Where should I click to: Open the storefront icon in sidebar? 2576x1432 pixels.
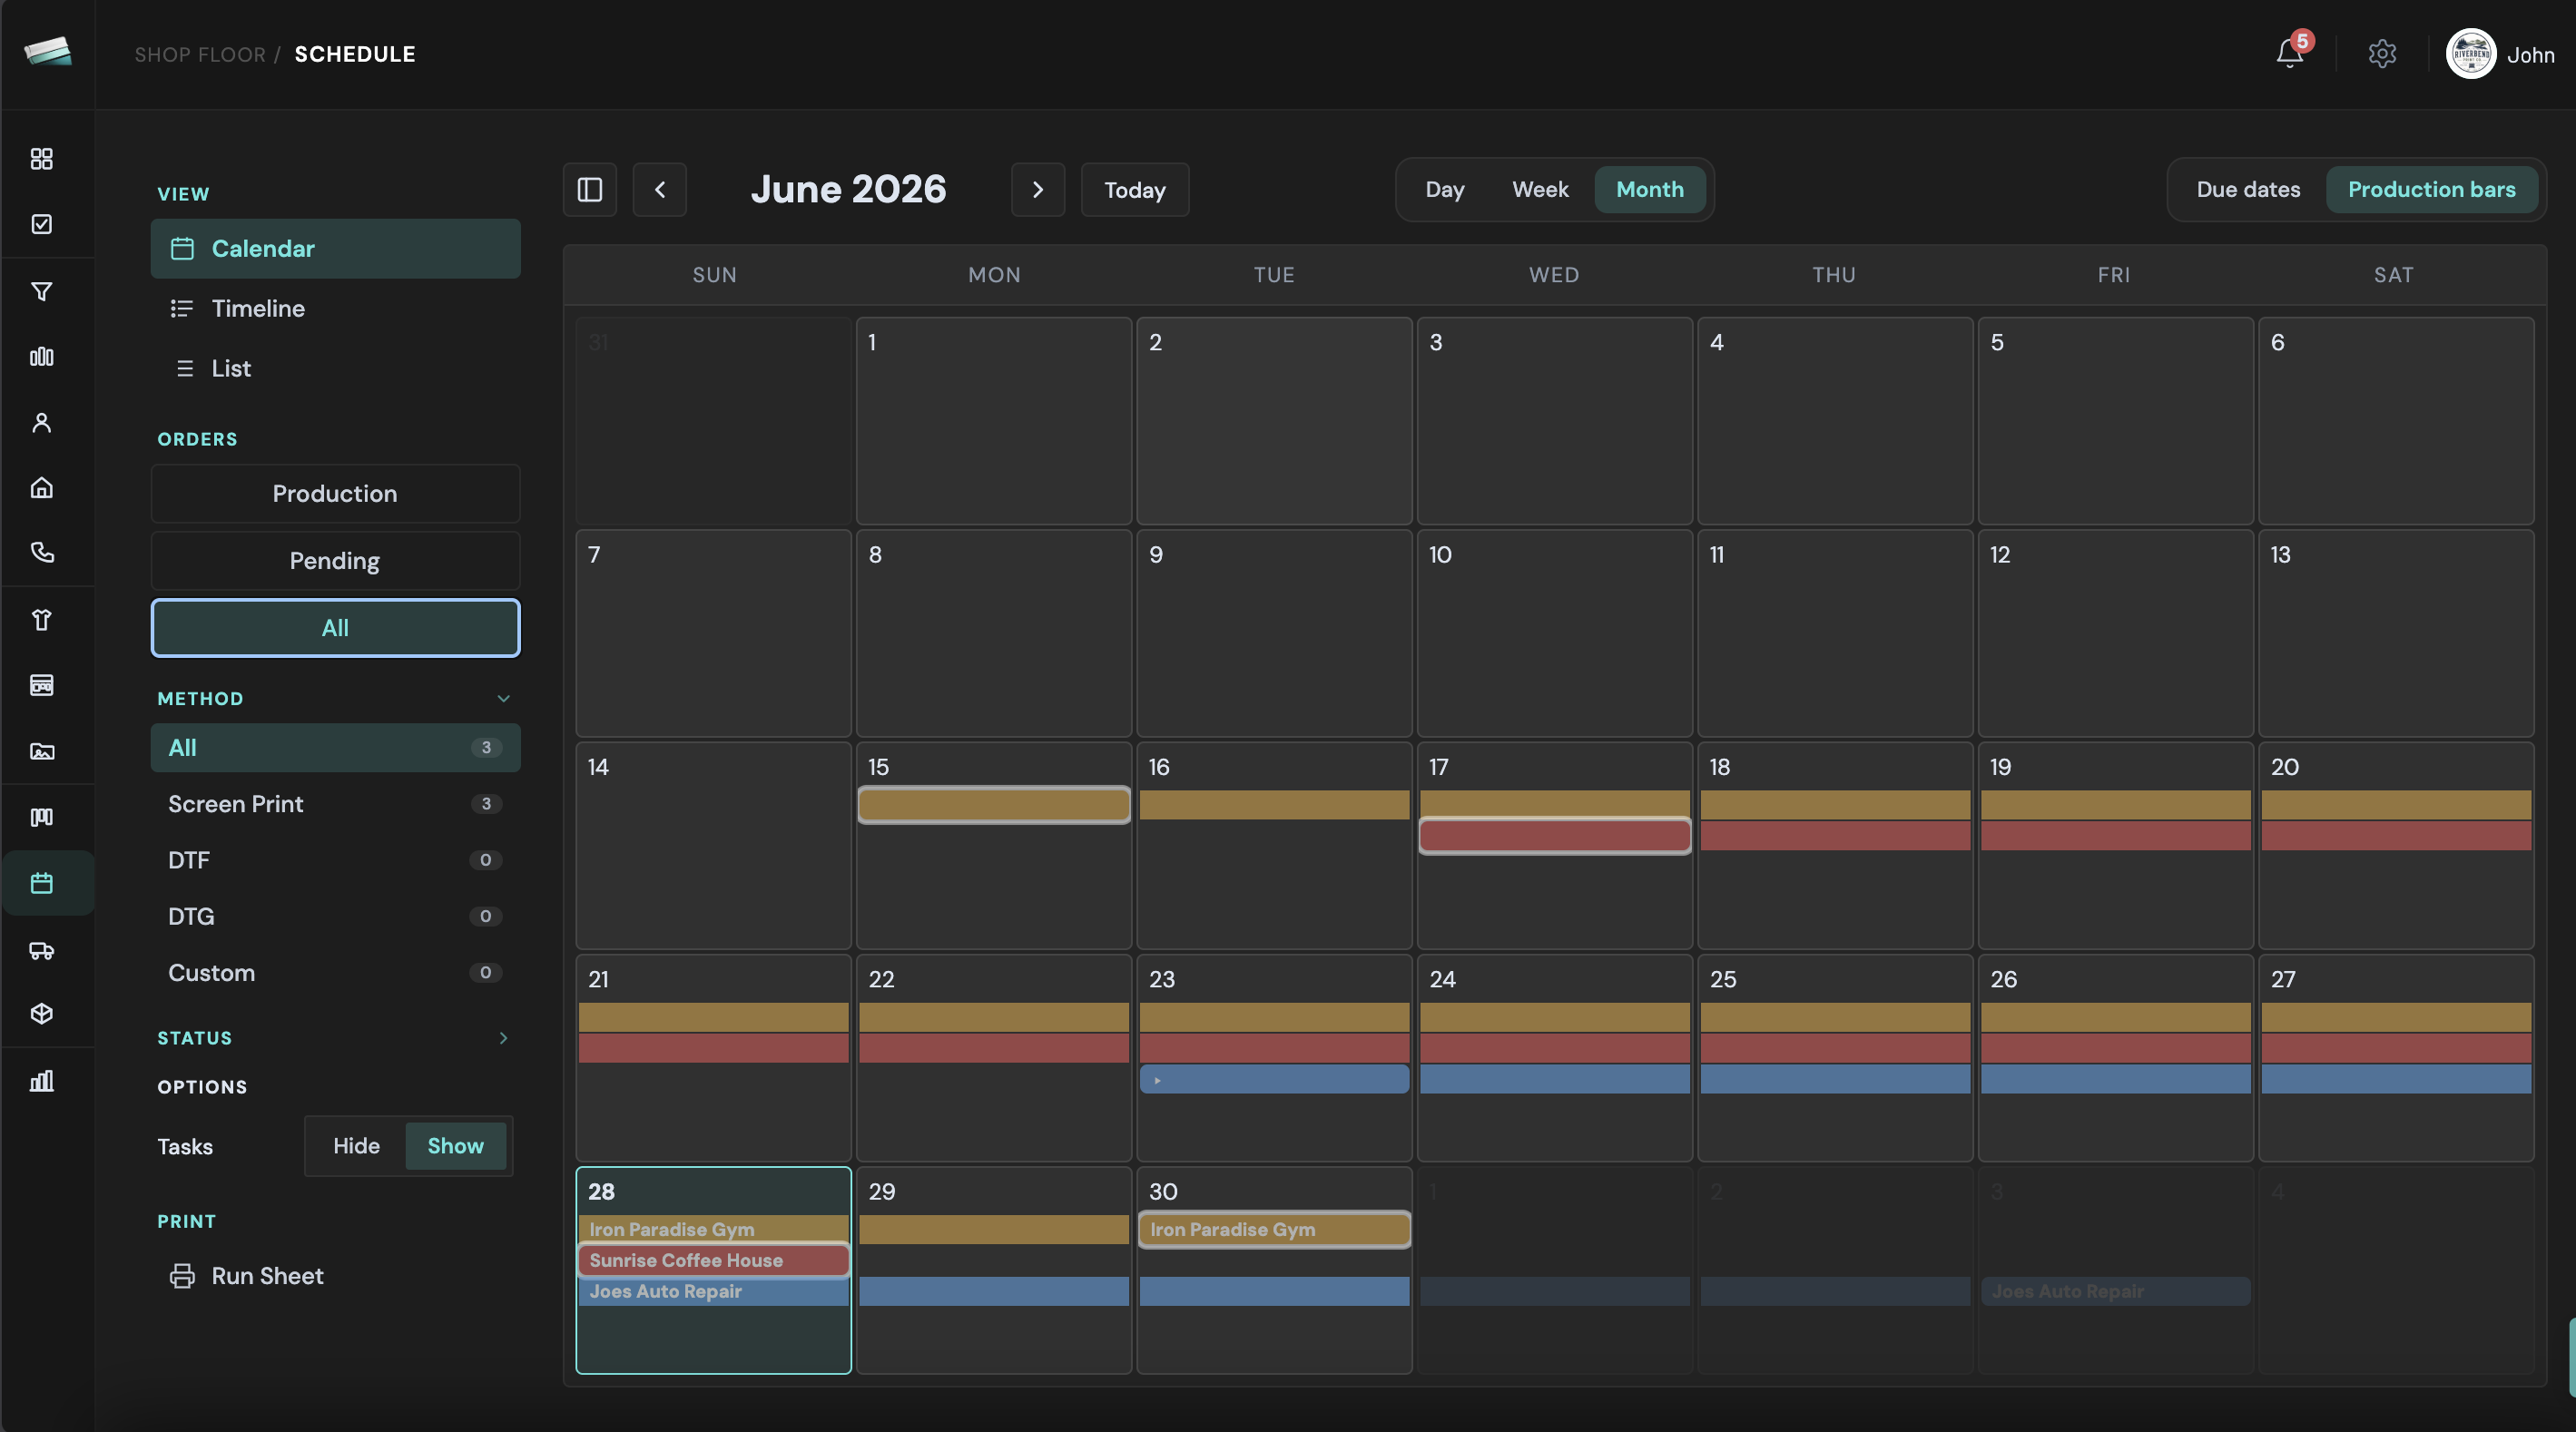click(x=41, y=685)
